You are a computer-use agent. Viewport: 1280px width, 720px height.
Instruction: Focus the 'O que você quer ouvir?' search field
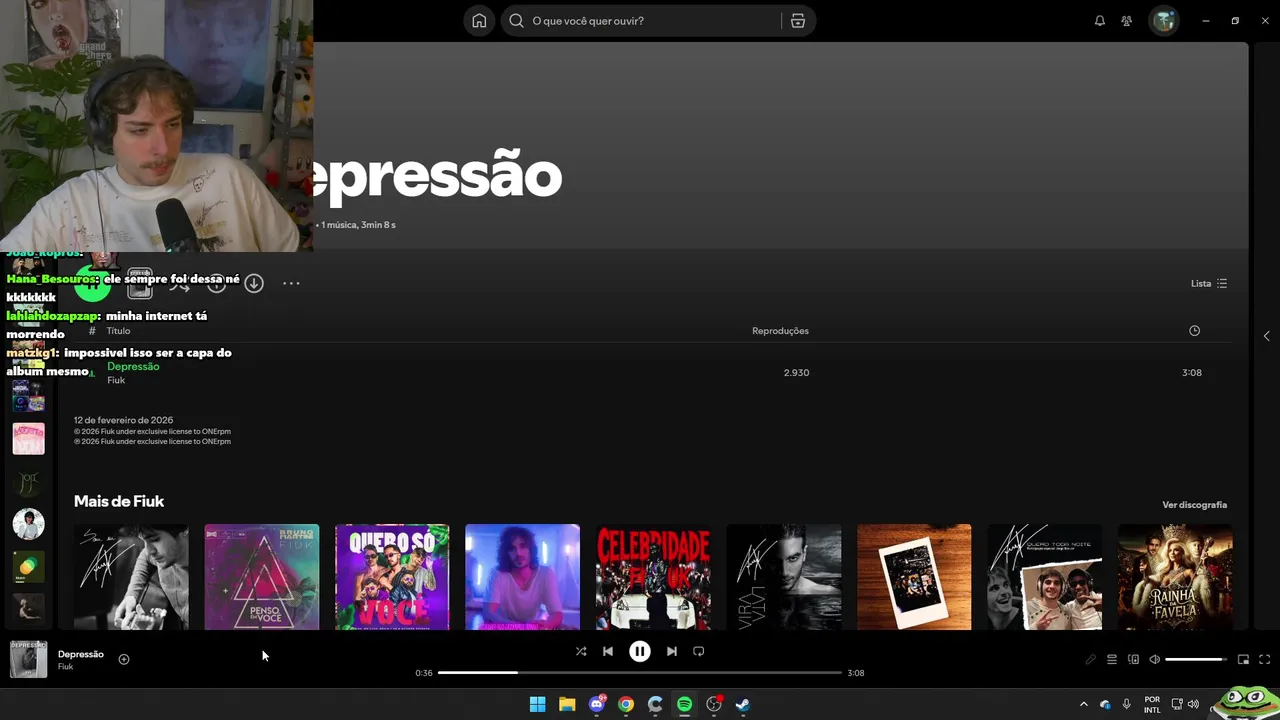pos(658,21)
